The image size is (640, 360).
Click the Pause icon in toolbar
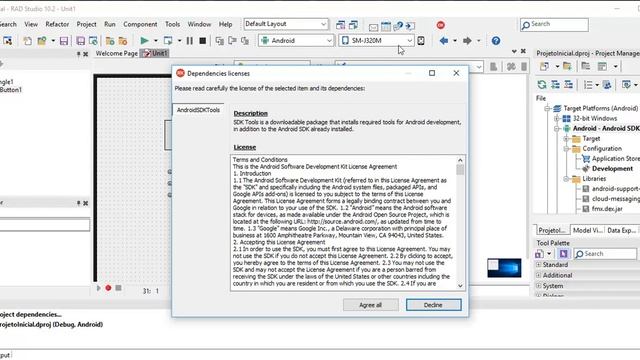190,40
